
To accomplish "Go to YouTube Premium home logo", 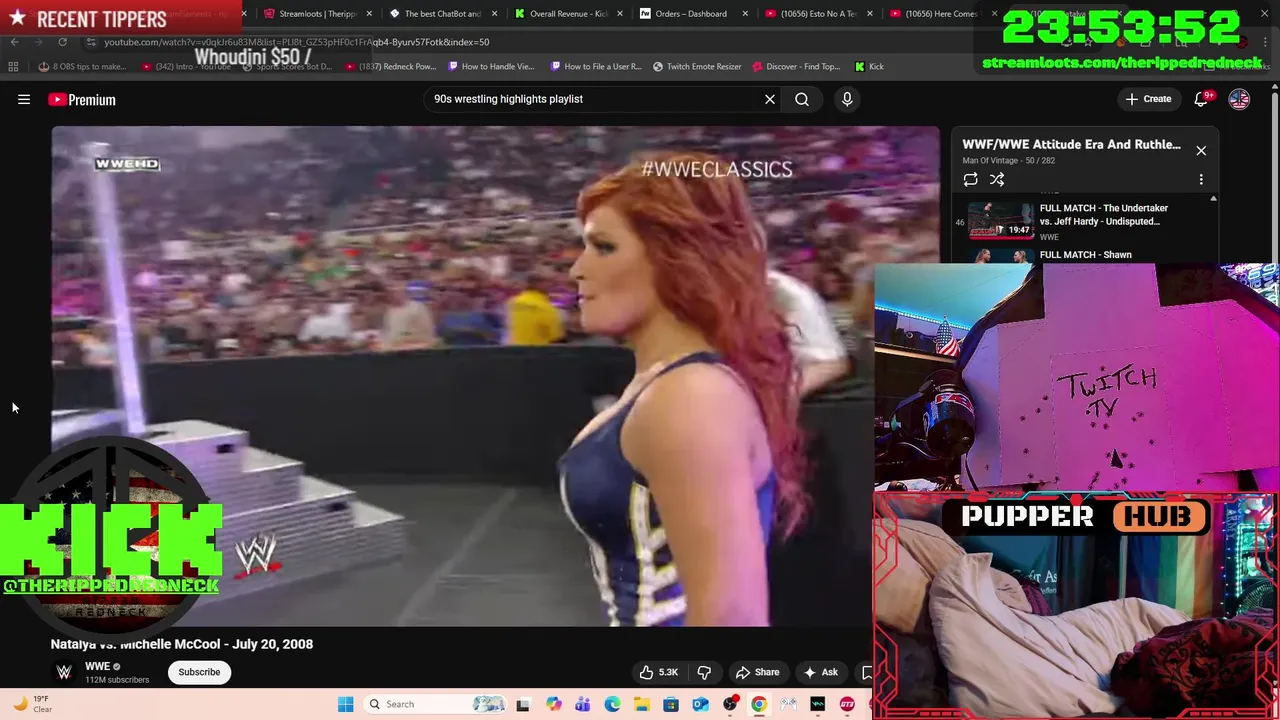I will (82, 99).
